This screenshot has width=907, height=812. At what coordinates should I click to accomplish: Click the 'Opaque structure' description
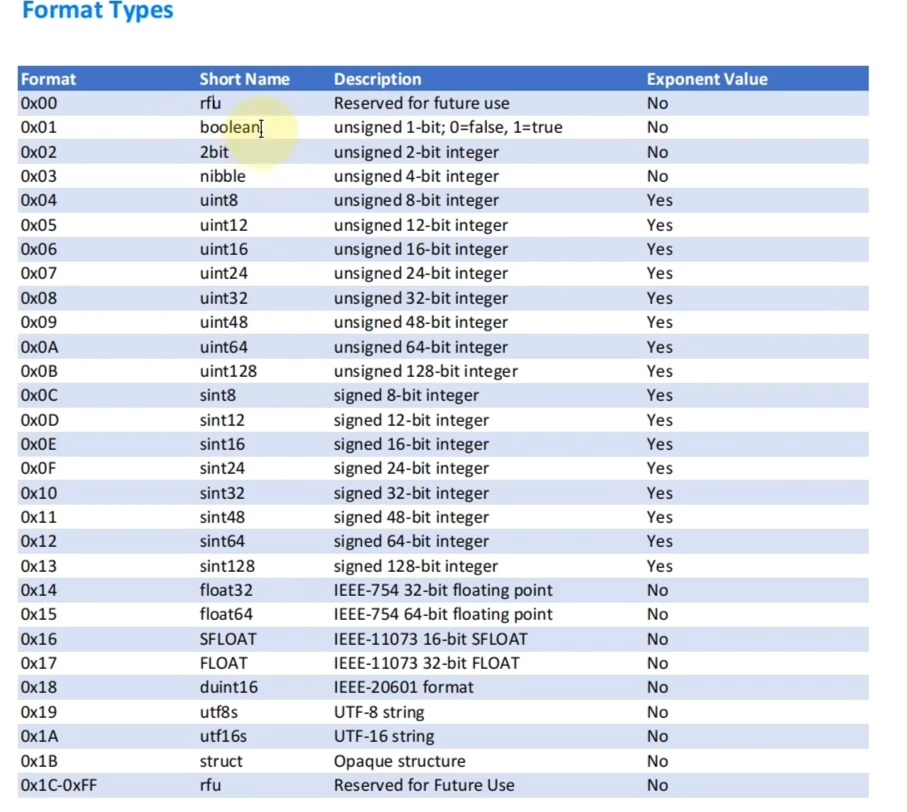click(399, 762)
